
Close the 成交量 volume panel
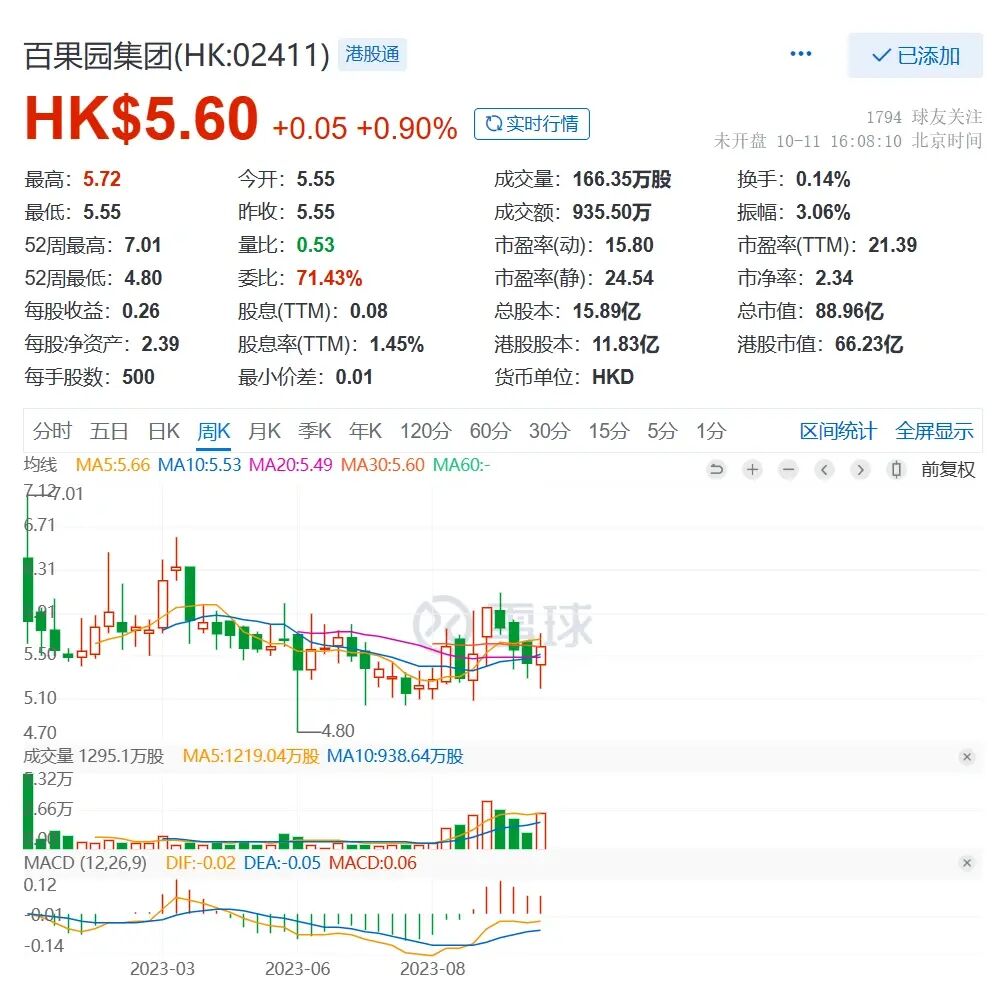pos(967,757)
